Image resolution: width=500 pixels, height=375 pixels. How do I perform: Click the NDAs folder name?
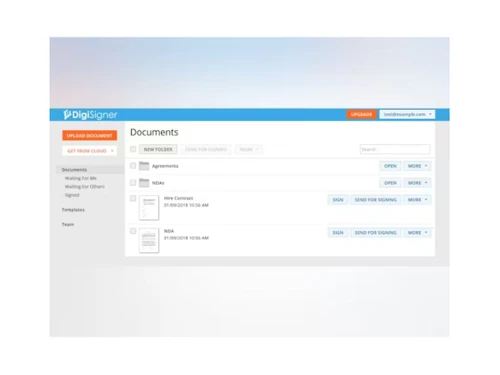click(x=158, y=183)
